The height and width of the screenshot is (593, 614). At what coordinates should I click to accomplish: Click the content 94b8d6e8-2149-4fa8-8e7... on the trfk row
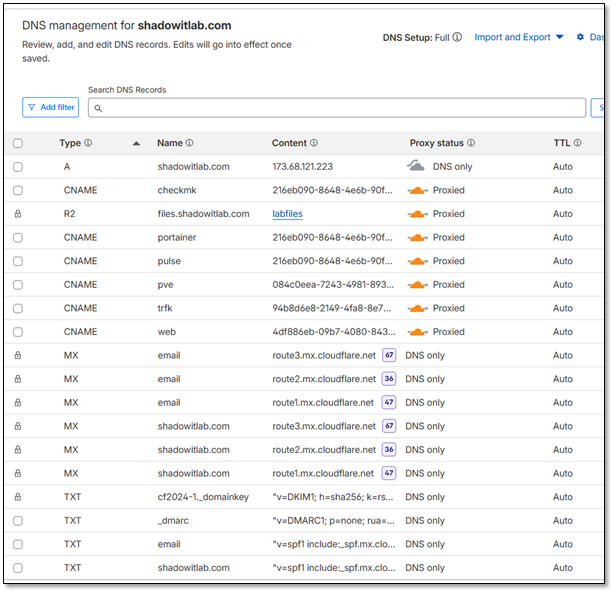(x=332, y=309)
